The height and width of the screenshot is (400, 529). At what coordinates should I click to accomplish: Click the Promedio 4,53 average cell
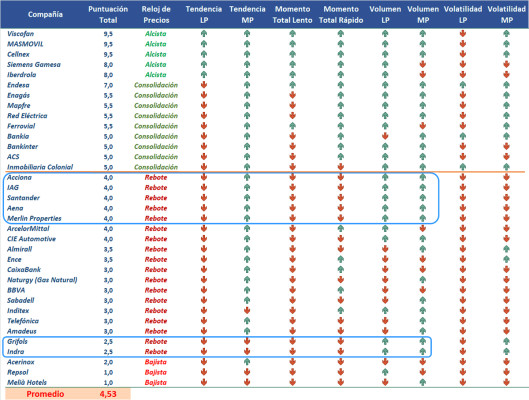(68, 394)
